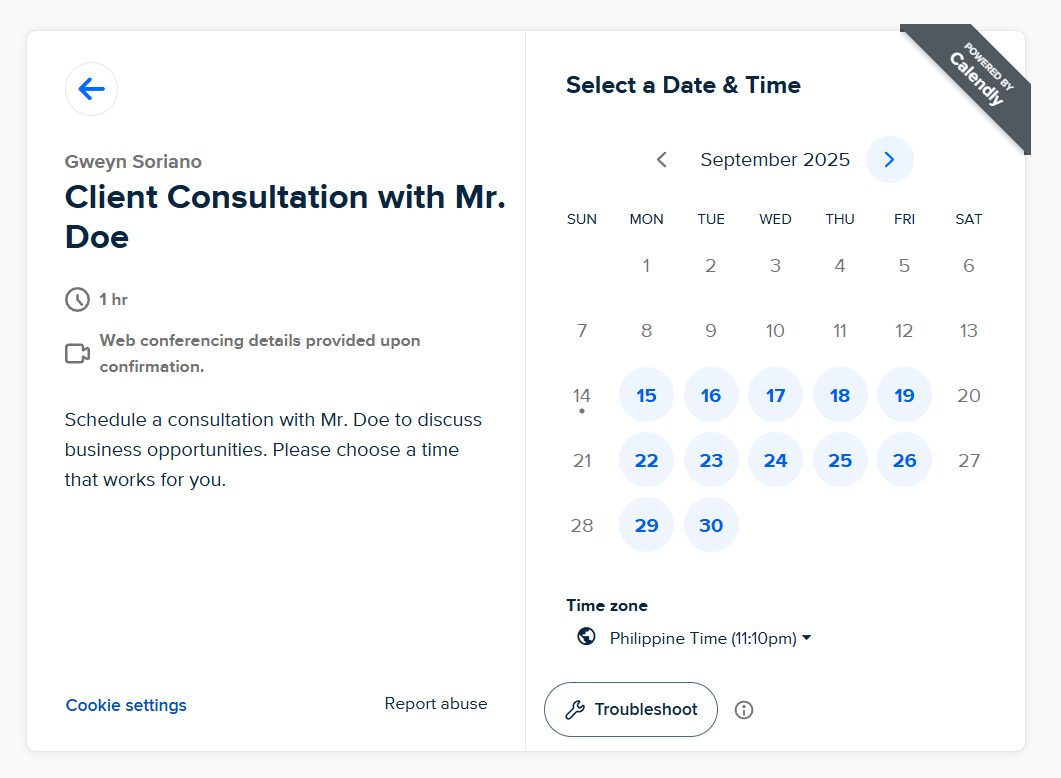Screen dimensions: 1061x778
Task: Pick September 19 as the date
Action: (x=904, y=395)
